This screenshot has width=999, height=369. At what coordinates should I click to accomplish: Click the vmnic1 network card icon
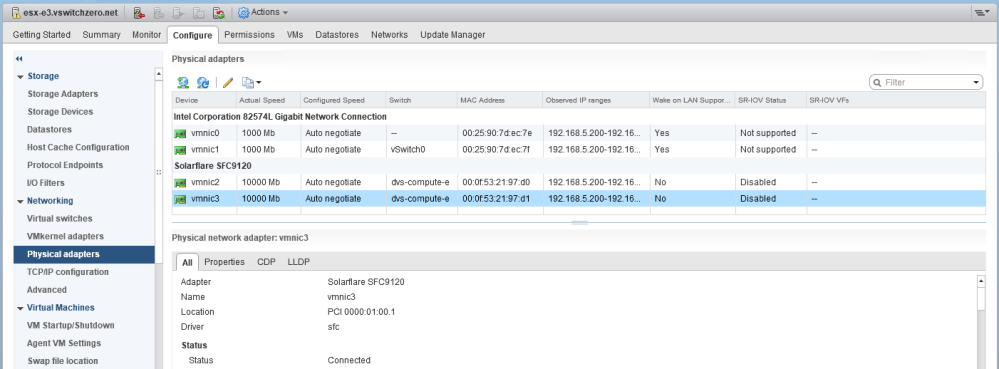click(x=180, y=150)
